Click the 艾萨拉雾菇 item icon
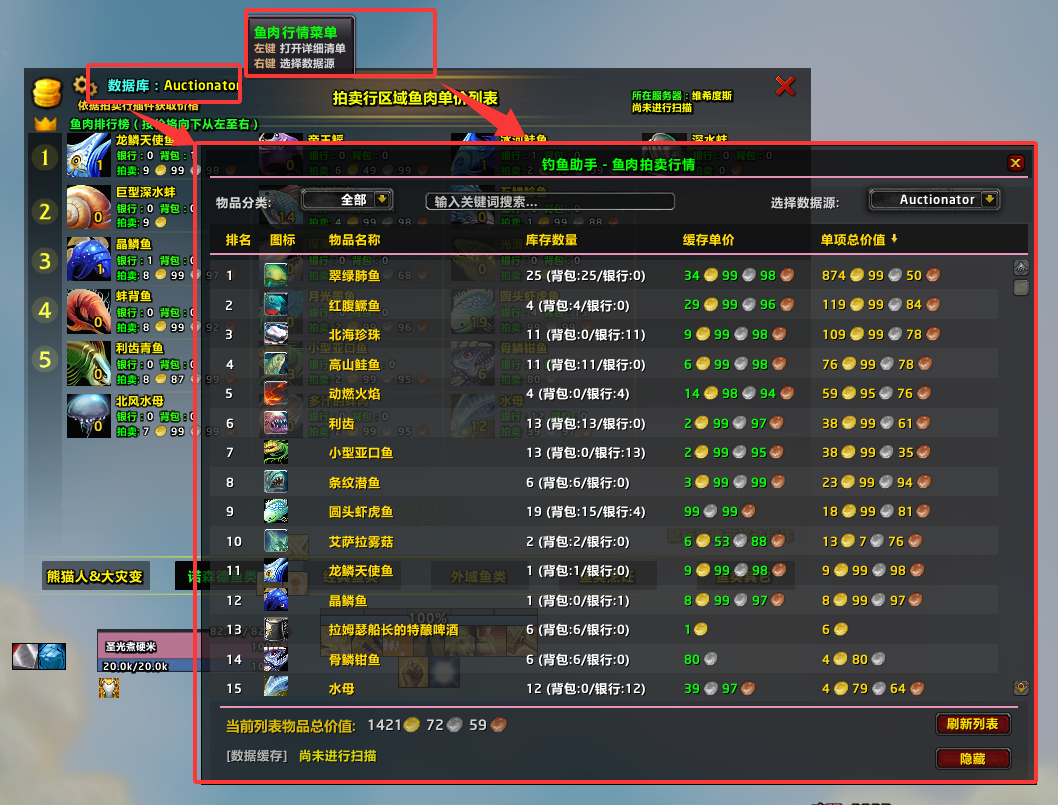The height and width of the screenshot is (805, 1058). coord(275,541)
